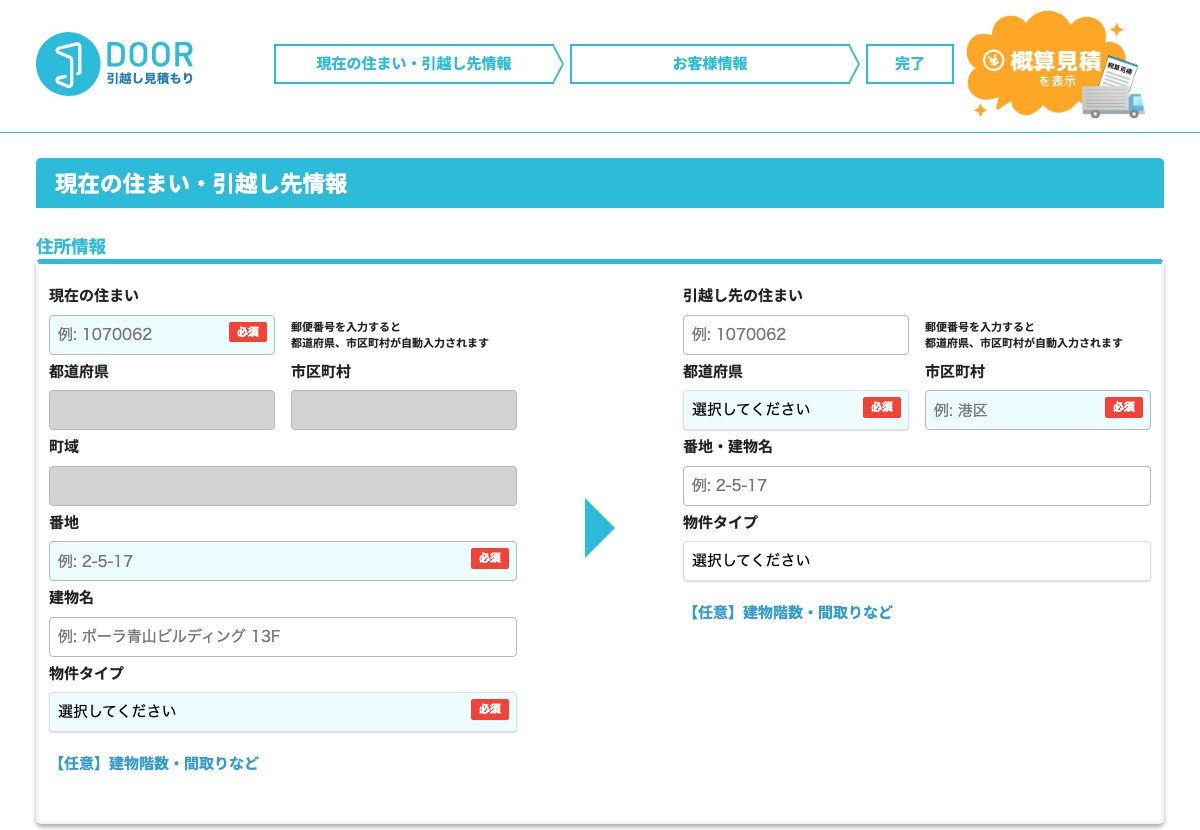1200x830 pixels.
Task: Focus the 建物名 input field
Action: [283, 637]
